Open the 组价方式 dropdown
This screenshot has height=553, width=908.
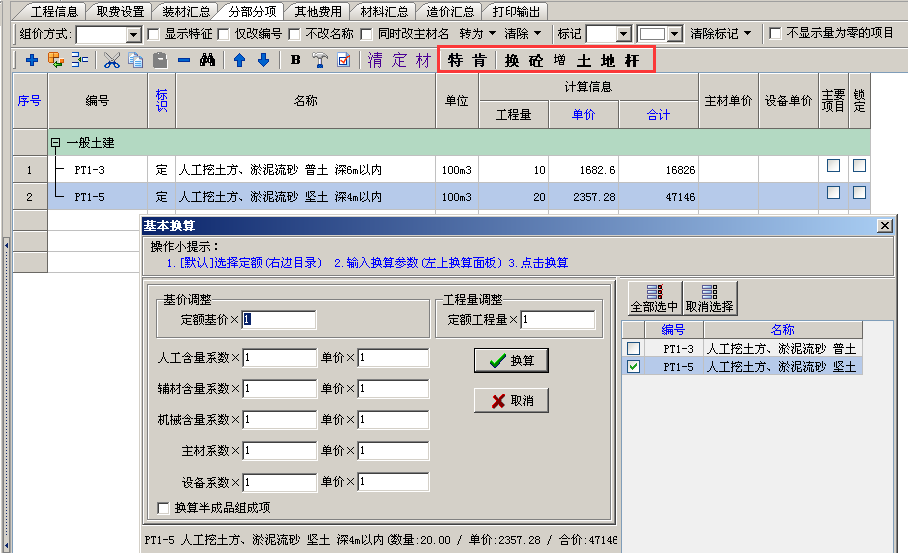tap(134, 35)
